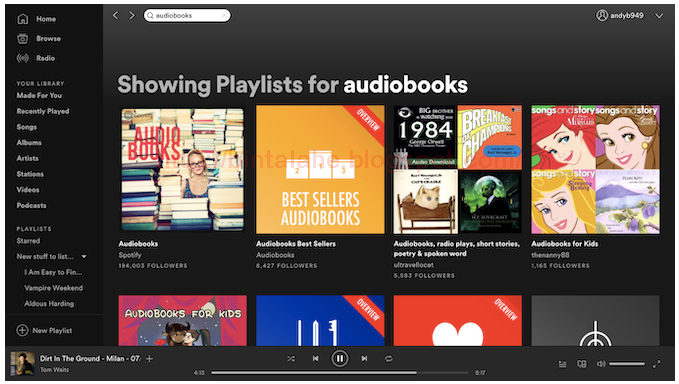The width and height of the screenshot is (679, 384).
Task: Open Songs in library
Action: [26, 127]
